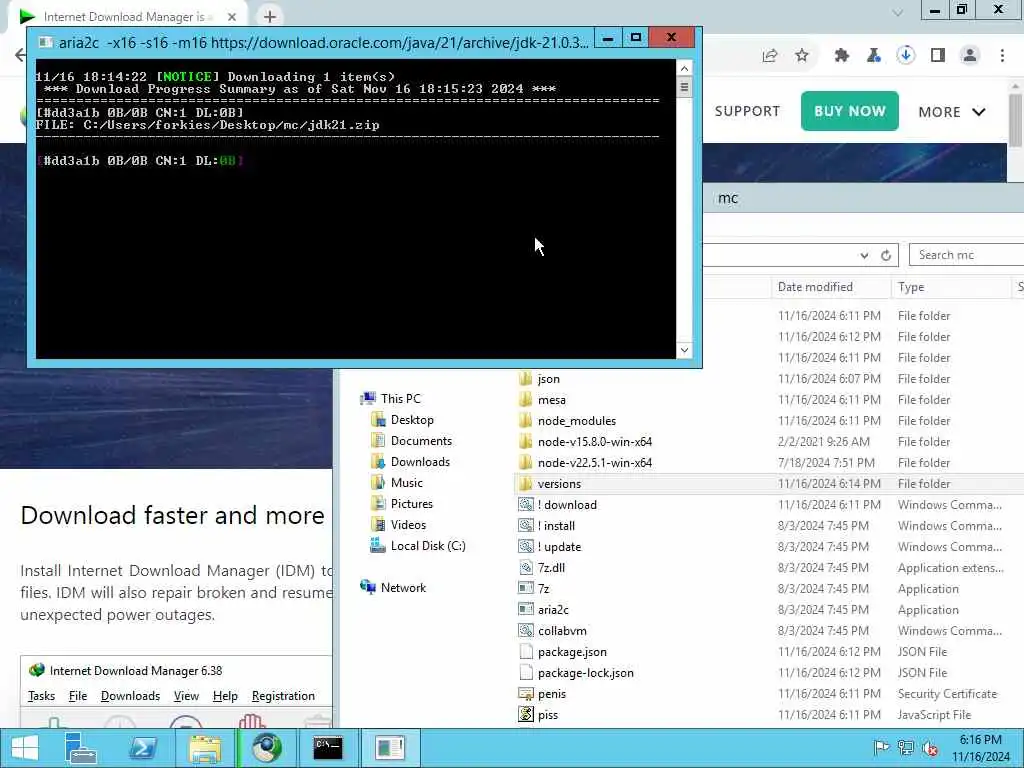Open View menu in IDM image
The width and height of the screenshot is (1024, 768).
coord(186,696)
